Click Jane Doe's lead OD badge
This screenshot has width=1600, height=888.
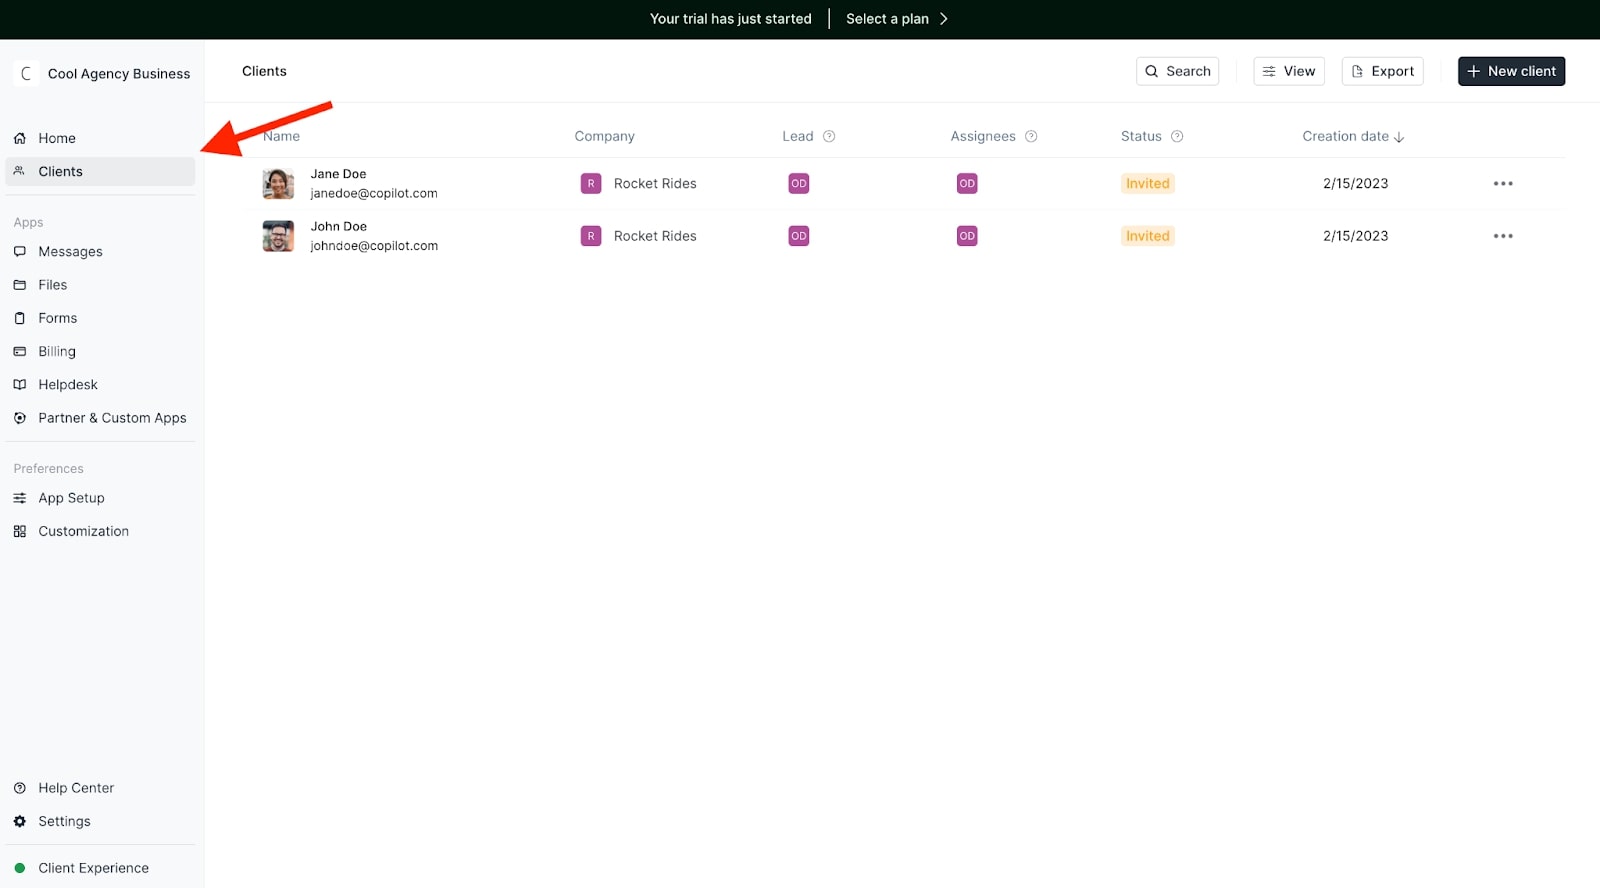click(x=798, y=184)
